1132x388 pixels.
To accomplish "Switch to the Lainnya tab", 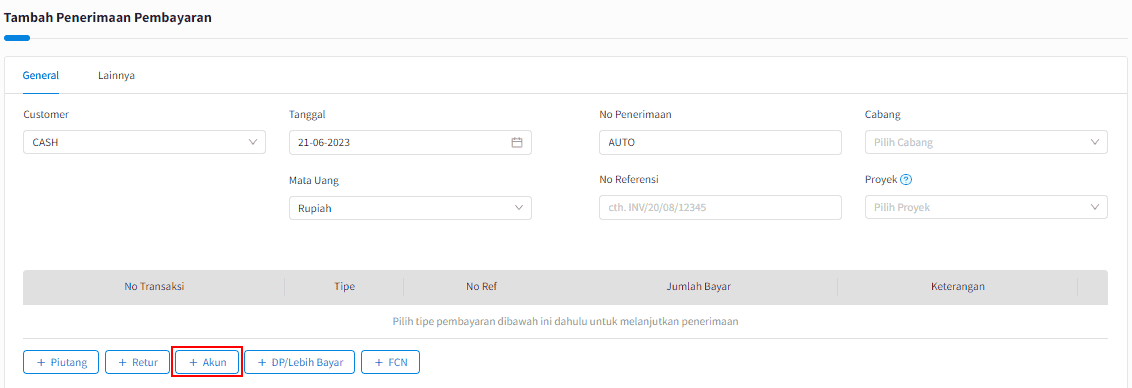I will pos(116,75).
